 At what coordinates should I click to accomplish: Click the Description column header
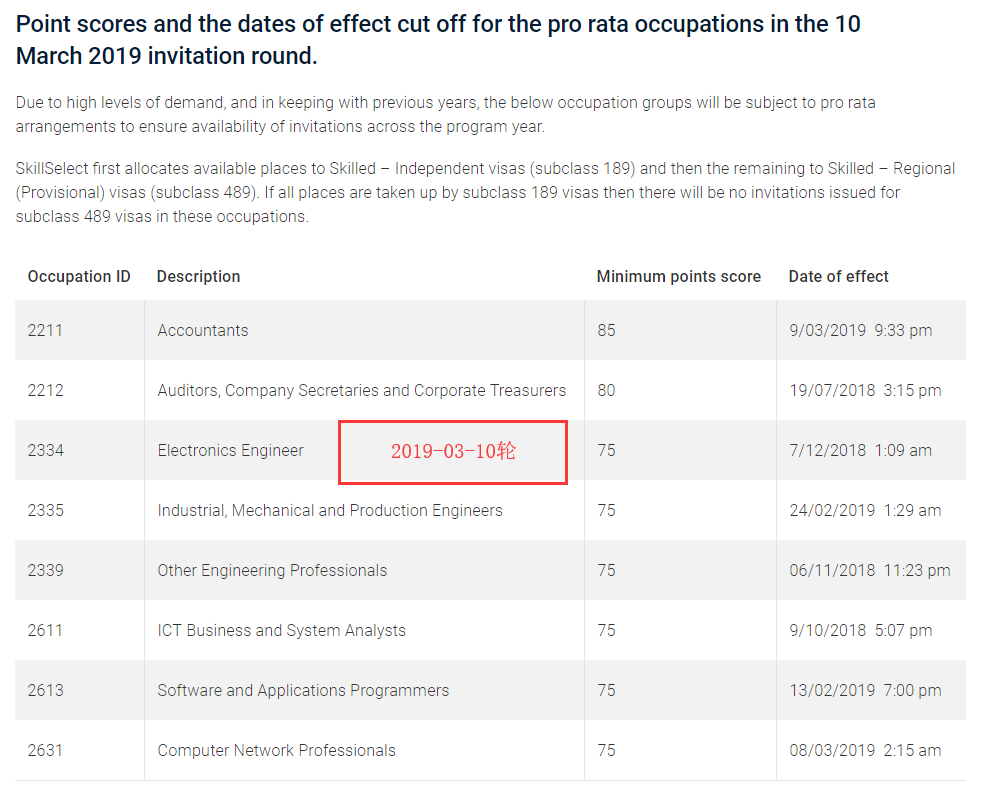(198, 276)
